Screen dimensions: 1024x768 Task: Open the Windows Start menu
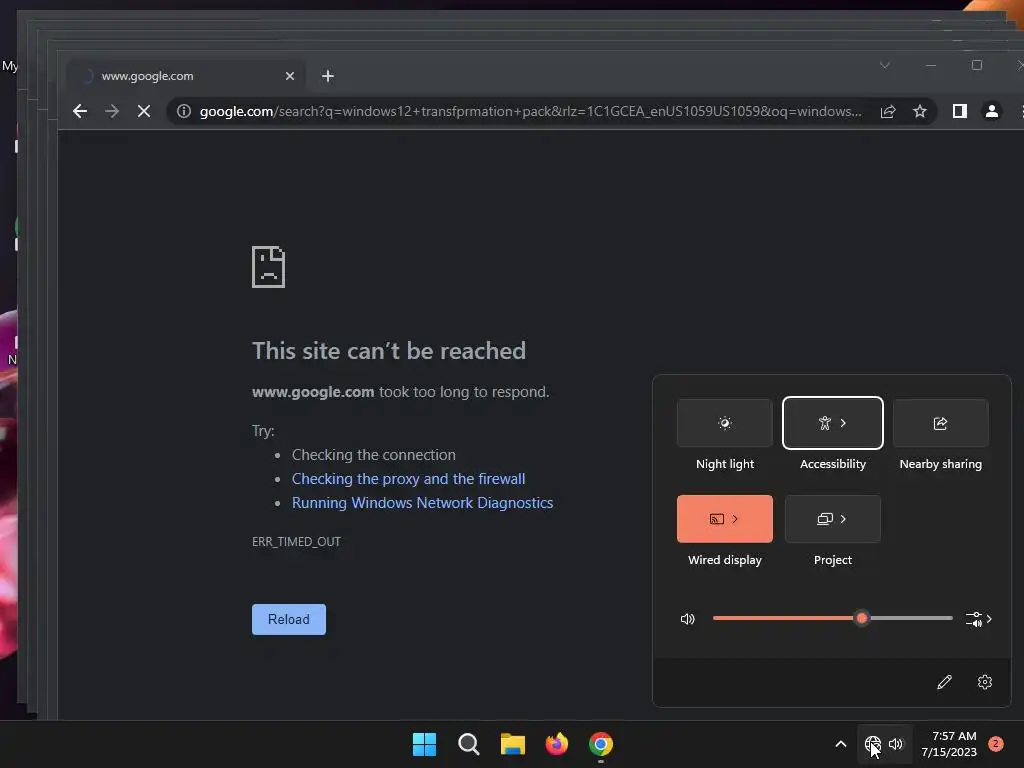[424, 744]
